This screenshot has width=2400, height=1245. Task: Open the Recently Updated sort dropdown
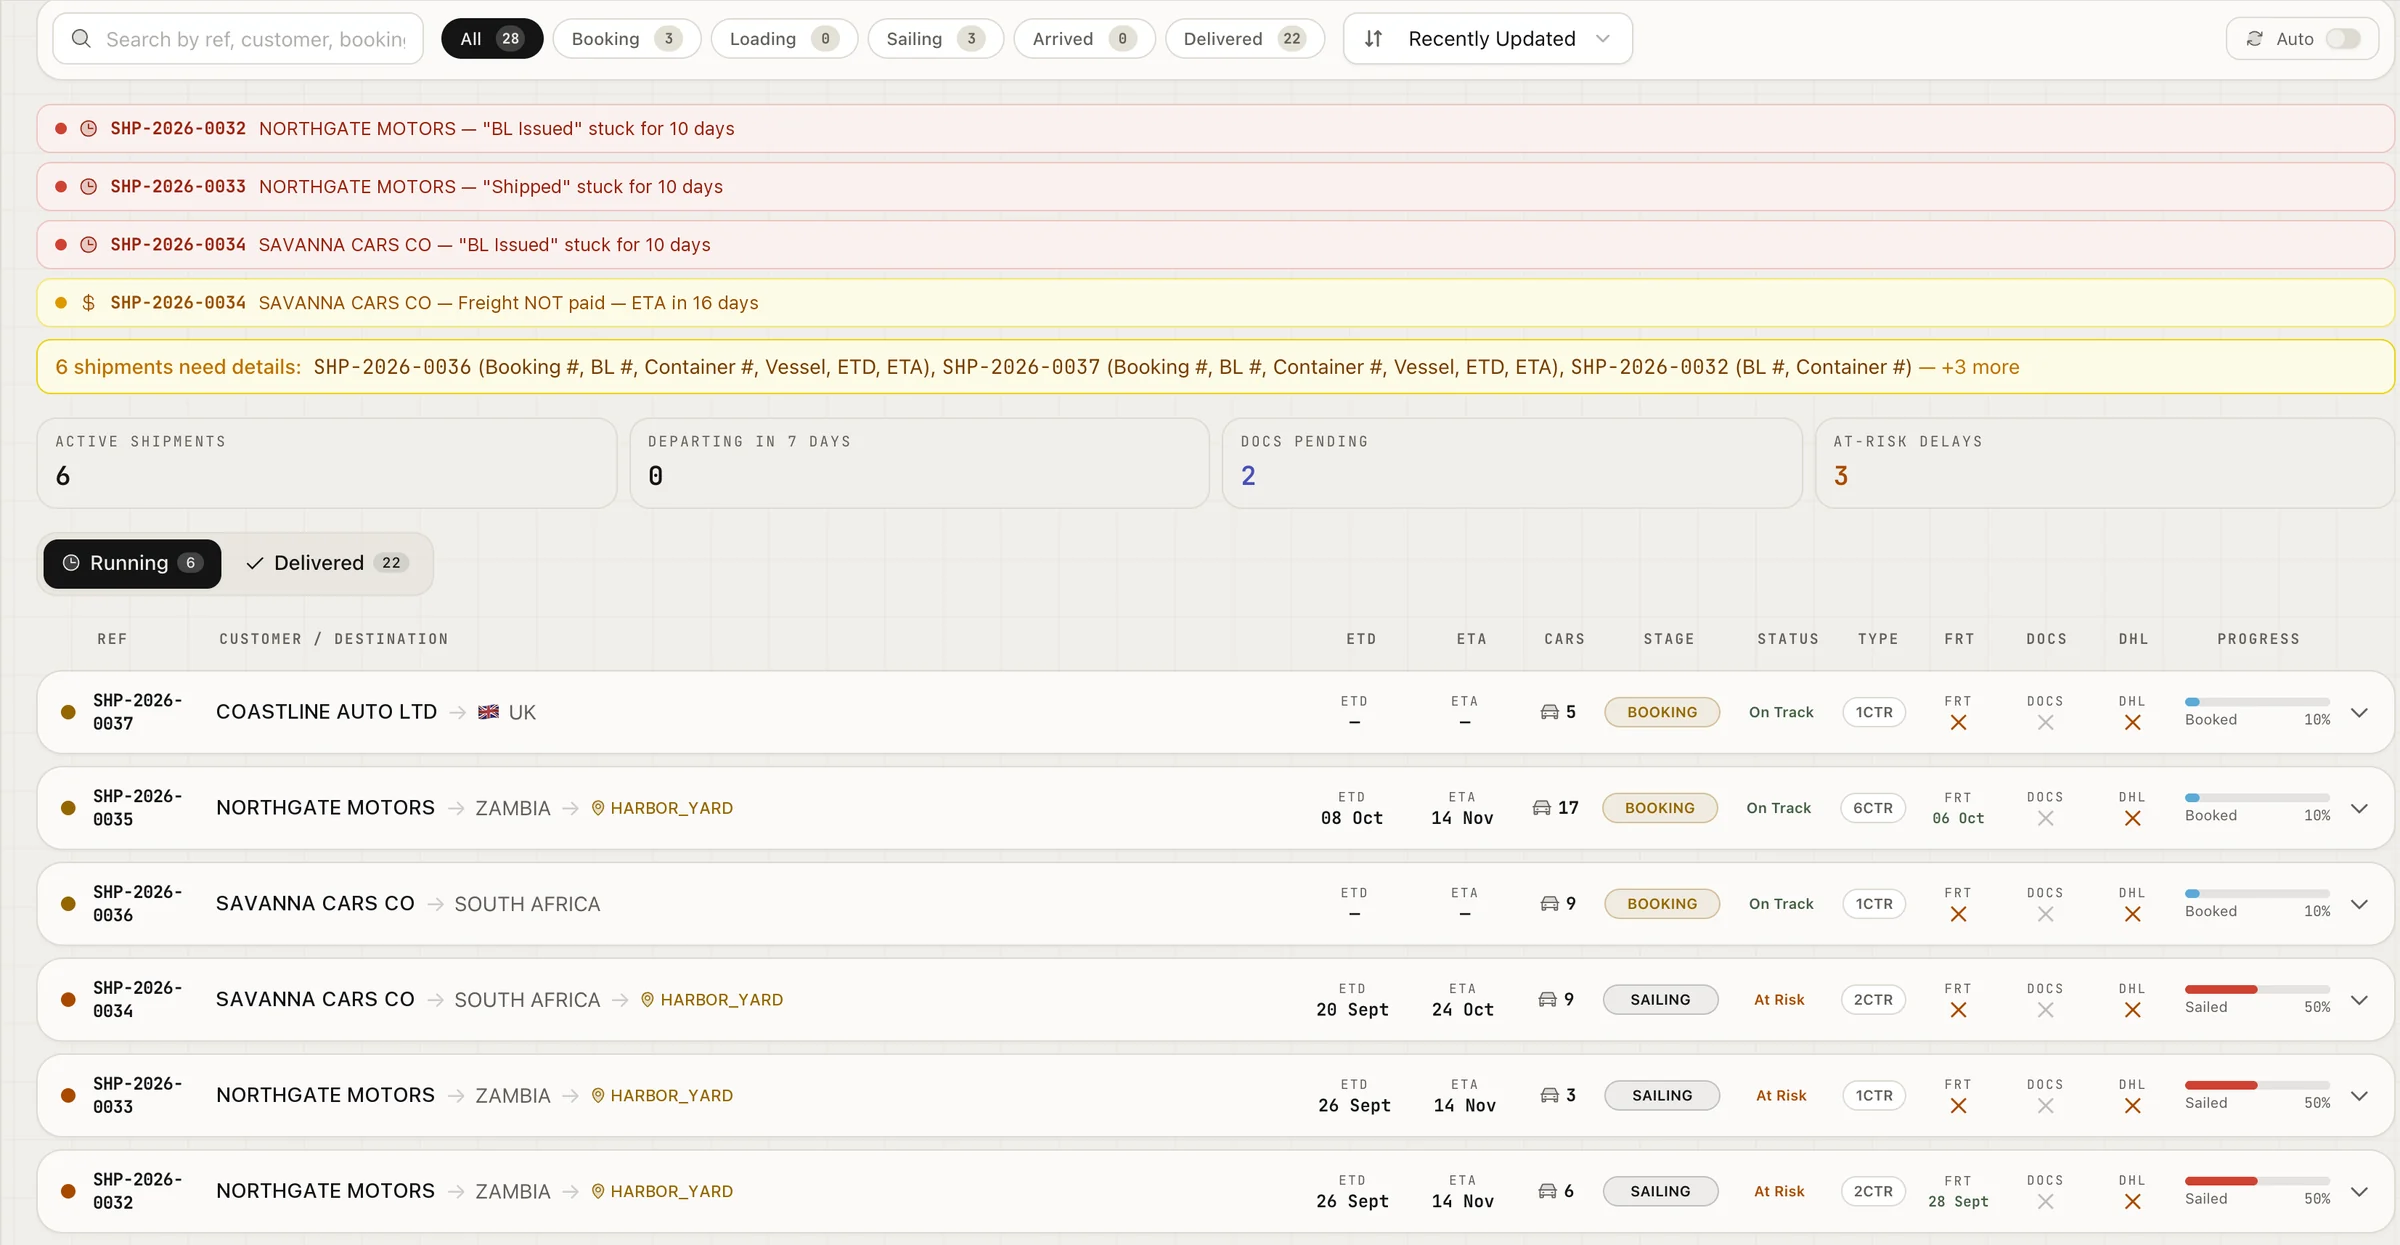(1487, 39)
